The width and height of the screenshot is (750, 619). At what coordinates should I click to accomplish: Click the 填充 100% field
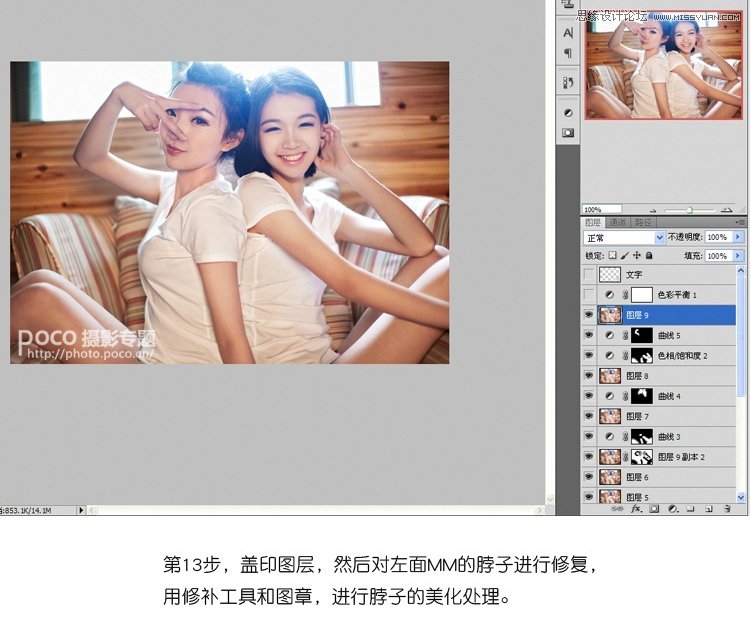(x=718, y=256)
